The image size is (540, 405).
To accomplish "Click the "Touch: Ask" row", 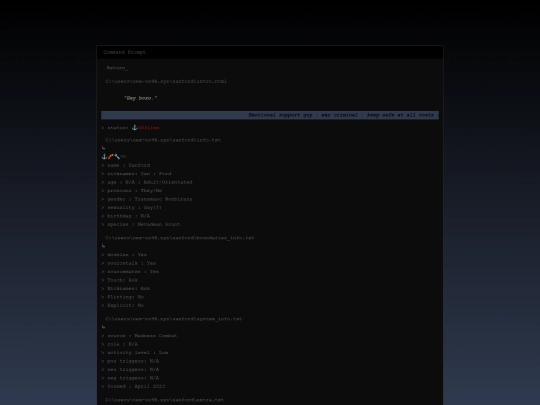I will 120,280.
